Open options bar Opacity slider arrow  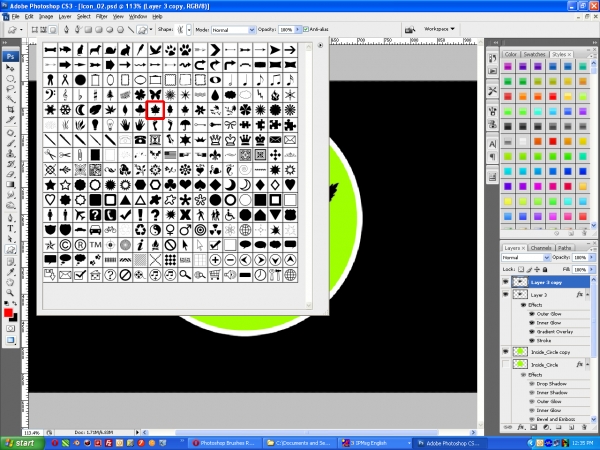[297, 29]
